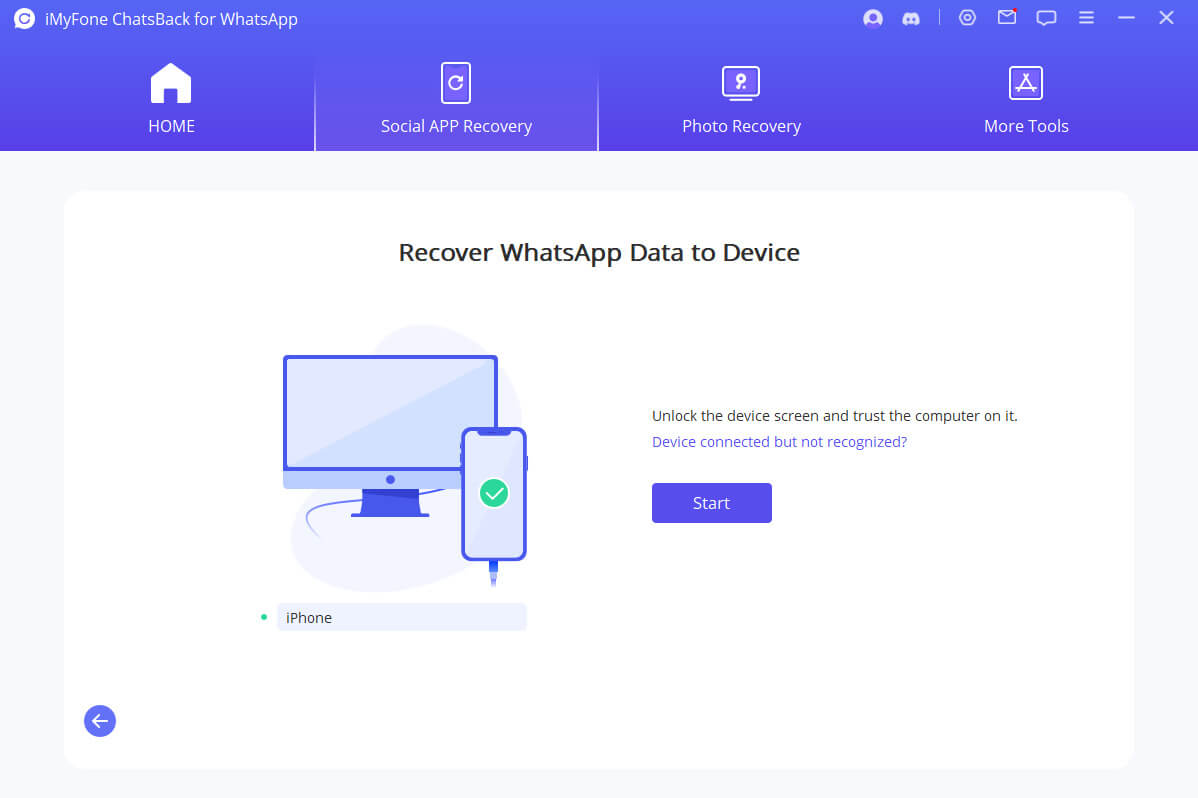
Task: Open the user account profile icon
Action: coord(873,19)
